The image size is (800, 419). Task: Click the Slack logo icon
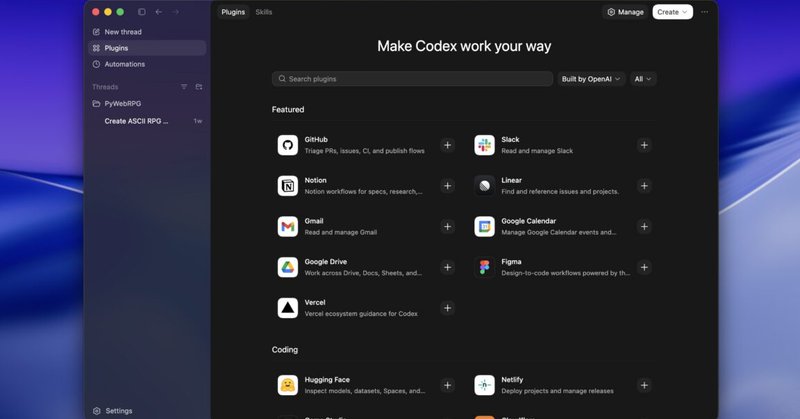pos(484,145)
